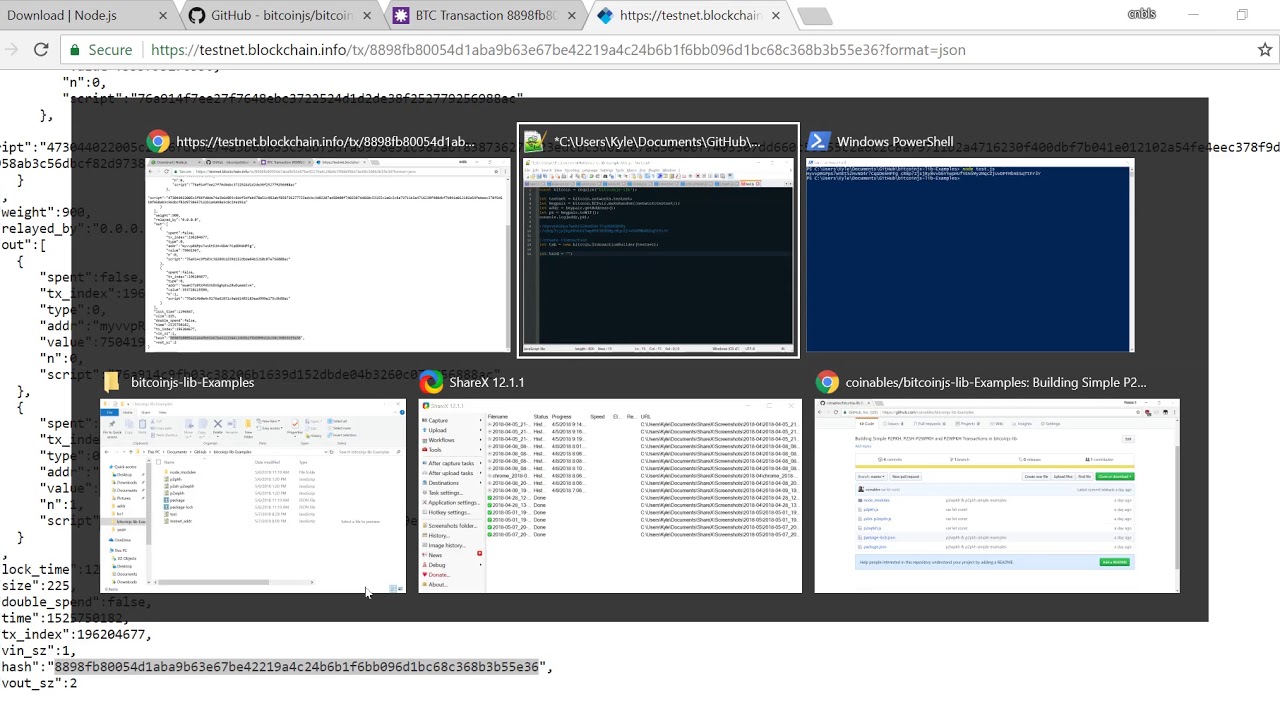Screen dimensions: 1280x720
Task: Switch to the bitcoinjs-lib-Examples folder thumbnail
Action: [x=253, y=496]
